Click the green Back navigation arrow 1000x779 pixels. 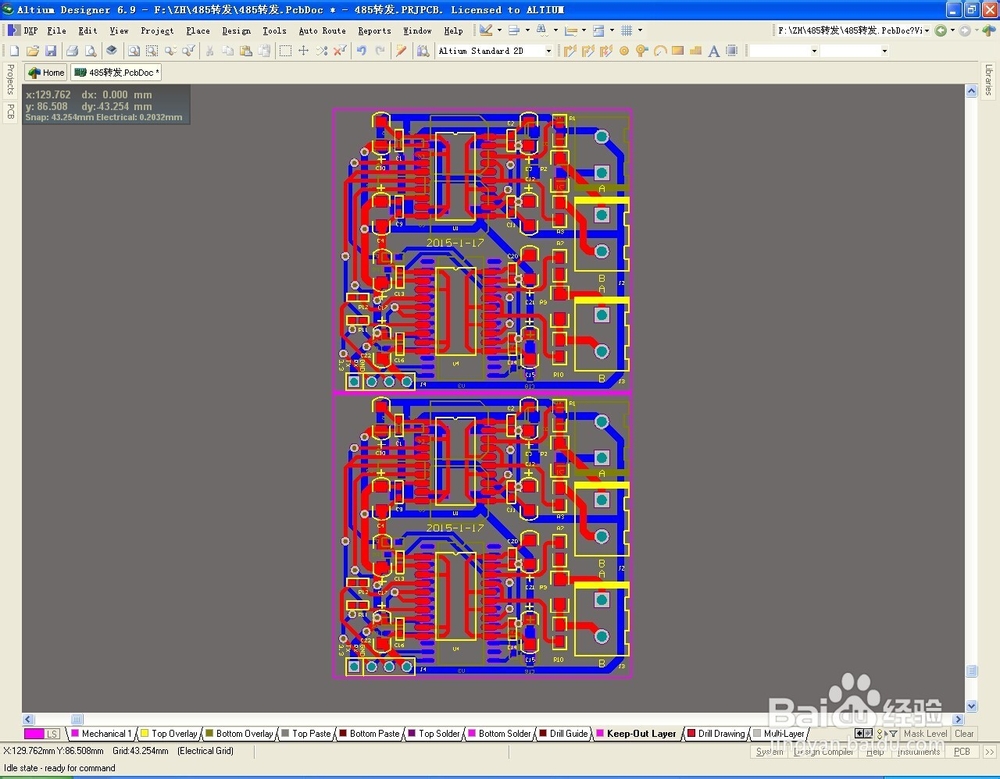click(x=941, y=30)
